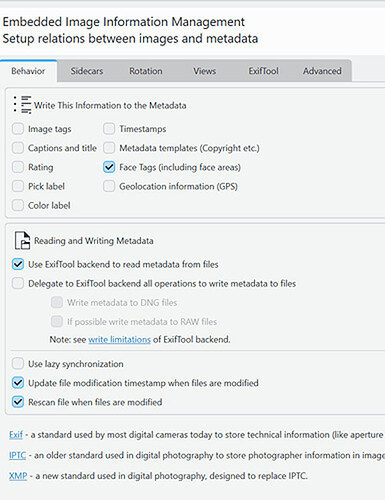Switch to the Behavior tab
This screenshot has width=385, height=500.
click(x=28, y=71)
